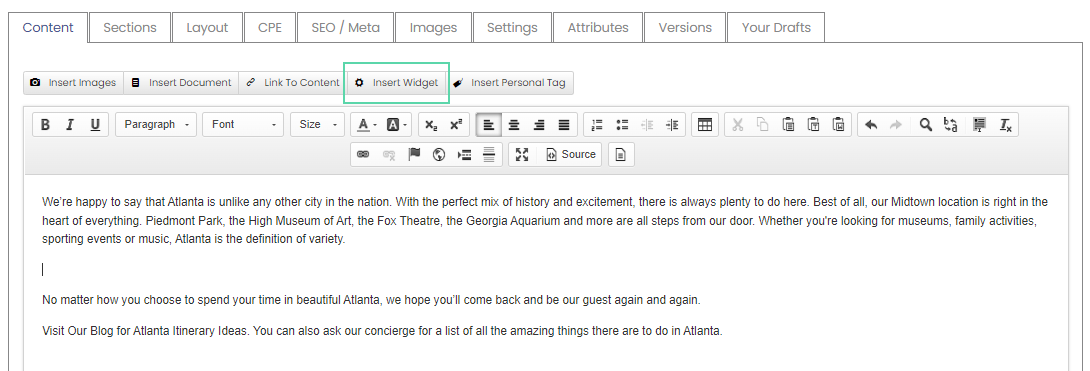Open the Replace tool icon
Screen dimensions: 1090x371
coord(951,124)
